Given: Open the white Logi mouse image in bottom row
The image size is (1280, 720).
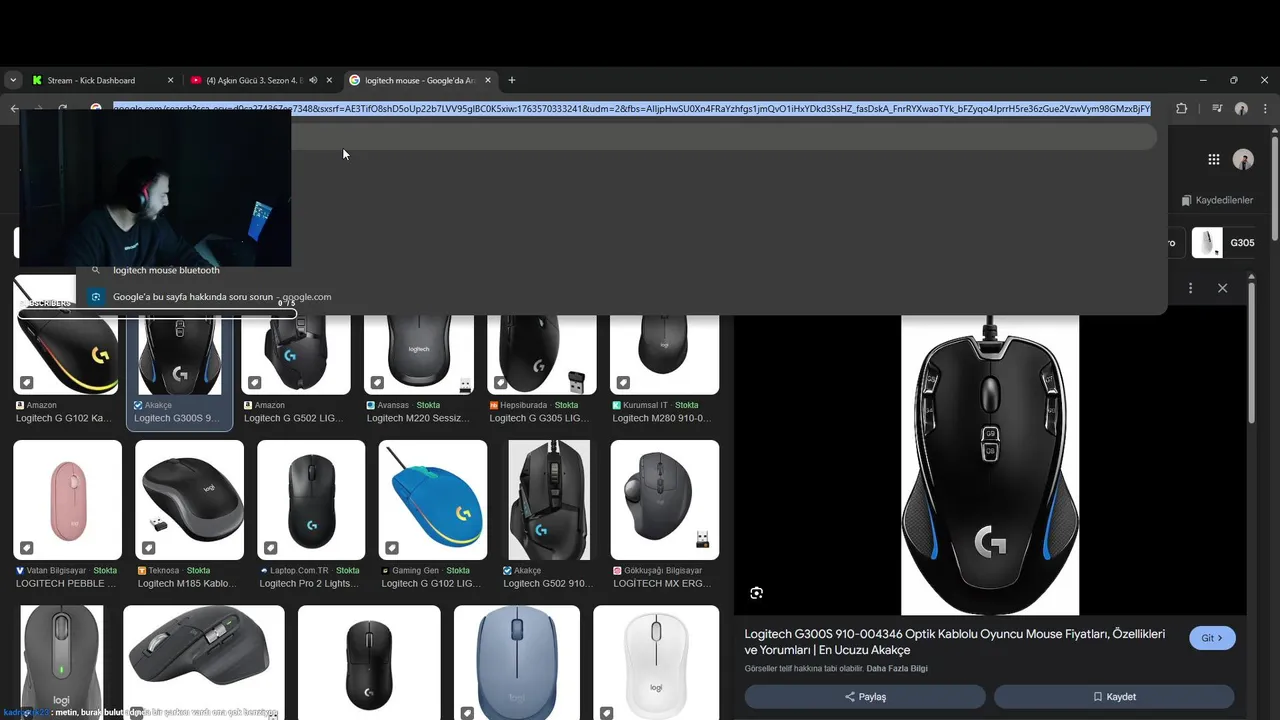Looking at the screenshot, I should coord(656,662).
